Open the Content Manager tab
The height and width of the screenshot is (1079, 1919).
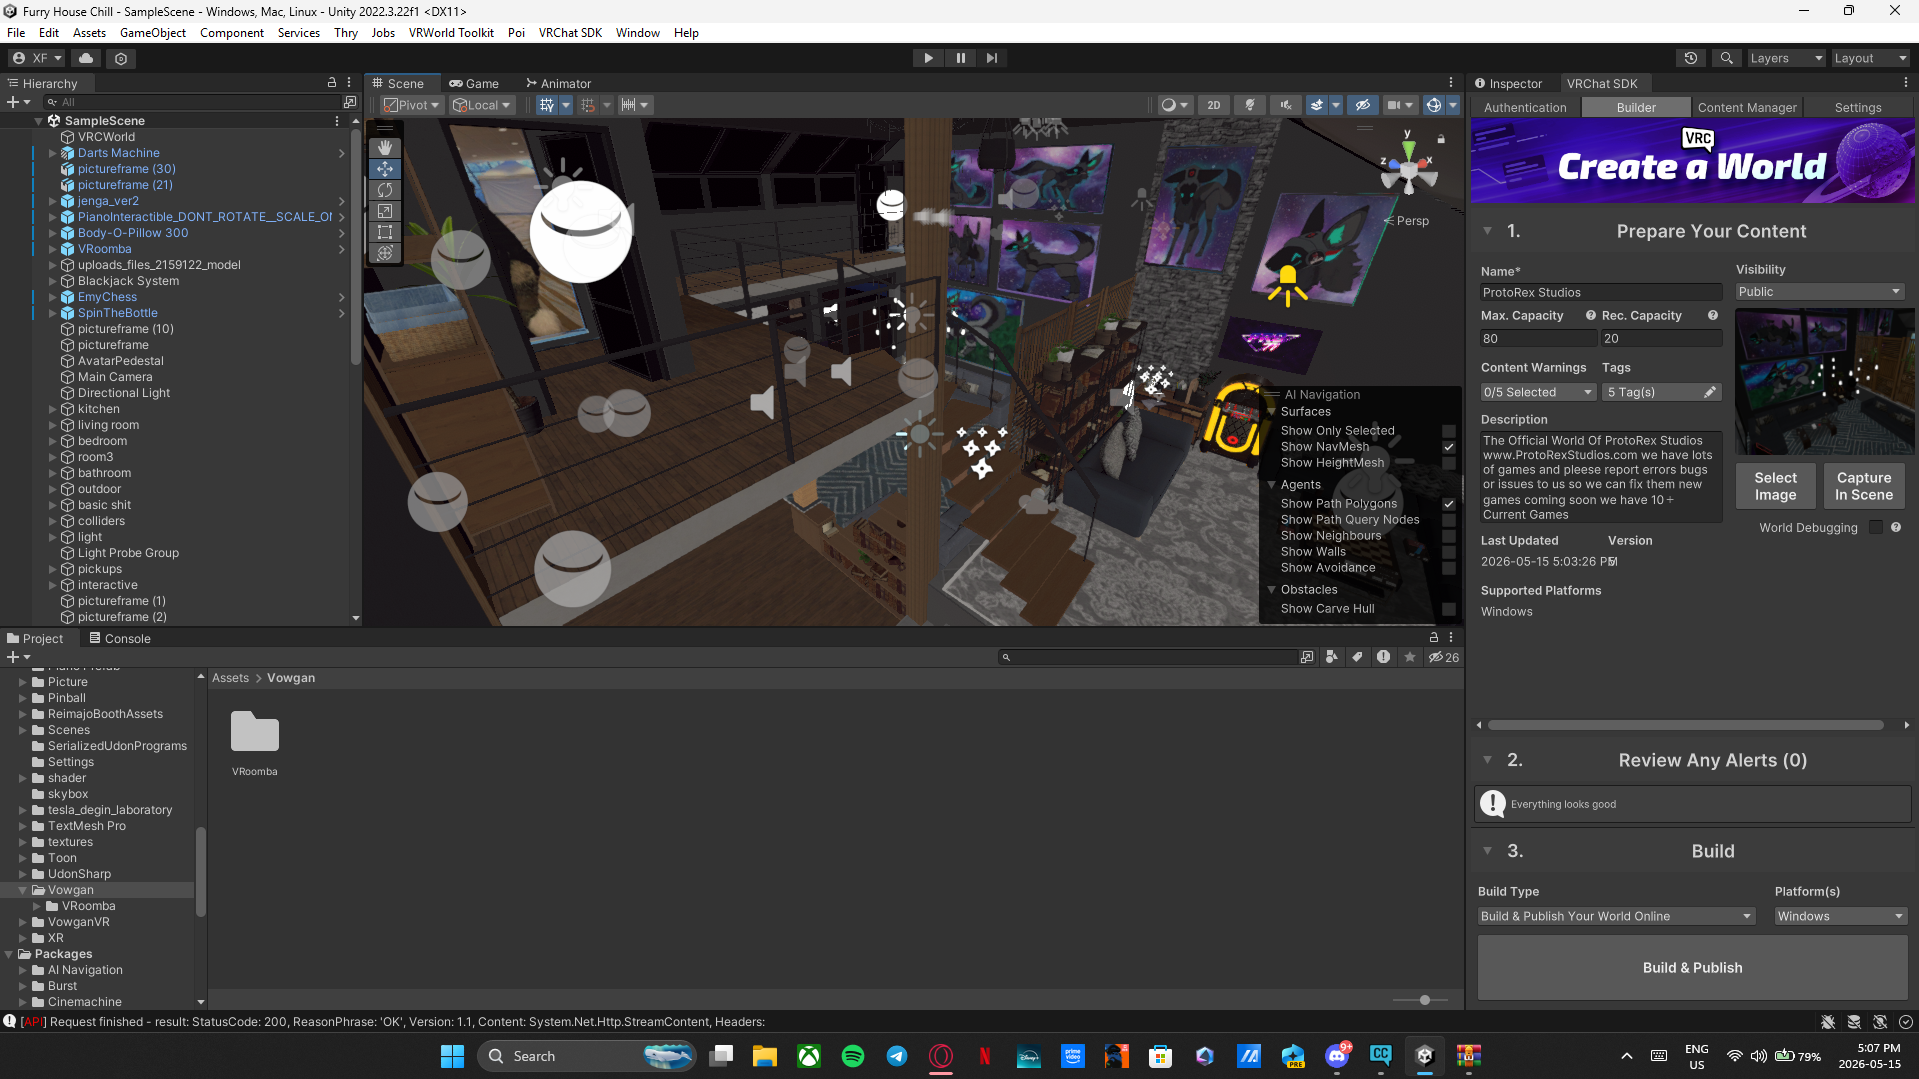[1747, 108]
